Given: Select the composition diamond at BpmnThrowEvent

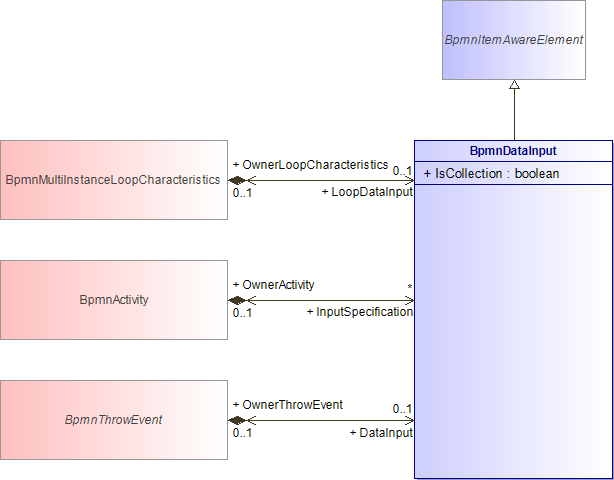Looking at the screenshot, I should tap(236, 420).
